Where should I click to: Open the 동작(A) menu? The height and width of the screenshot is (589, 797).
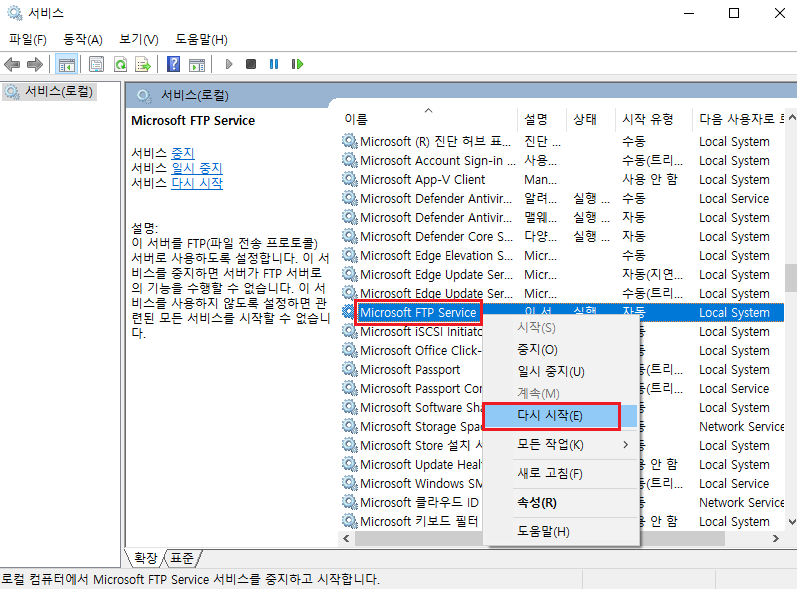83,39
